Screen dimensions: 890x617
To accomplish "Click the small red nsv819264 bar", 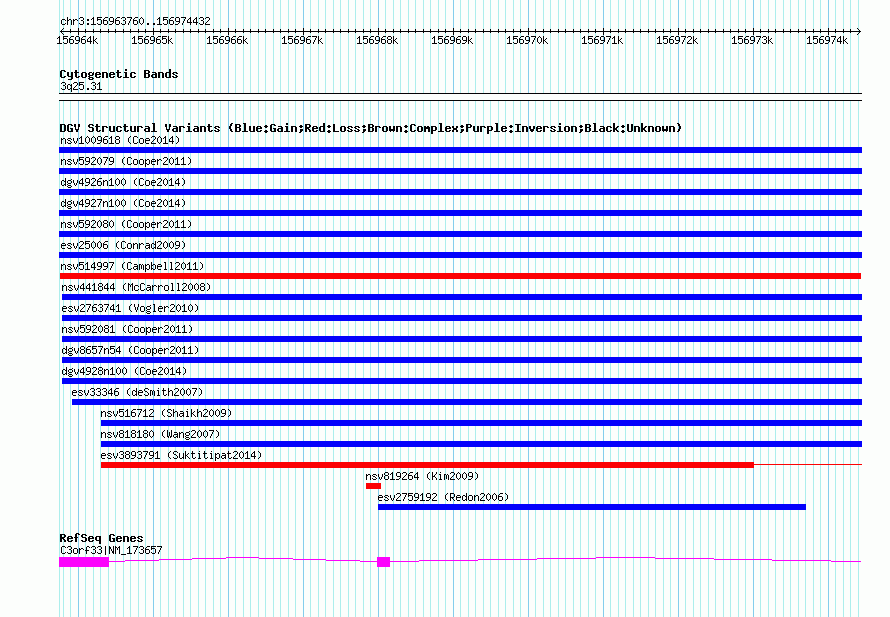I will tap(373, 486).
